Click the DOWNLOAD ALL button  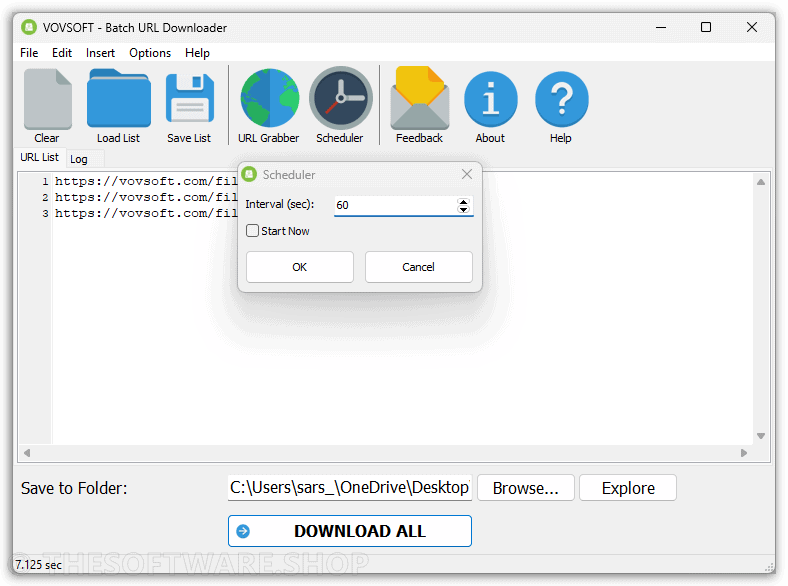tap(350, 531)
